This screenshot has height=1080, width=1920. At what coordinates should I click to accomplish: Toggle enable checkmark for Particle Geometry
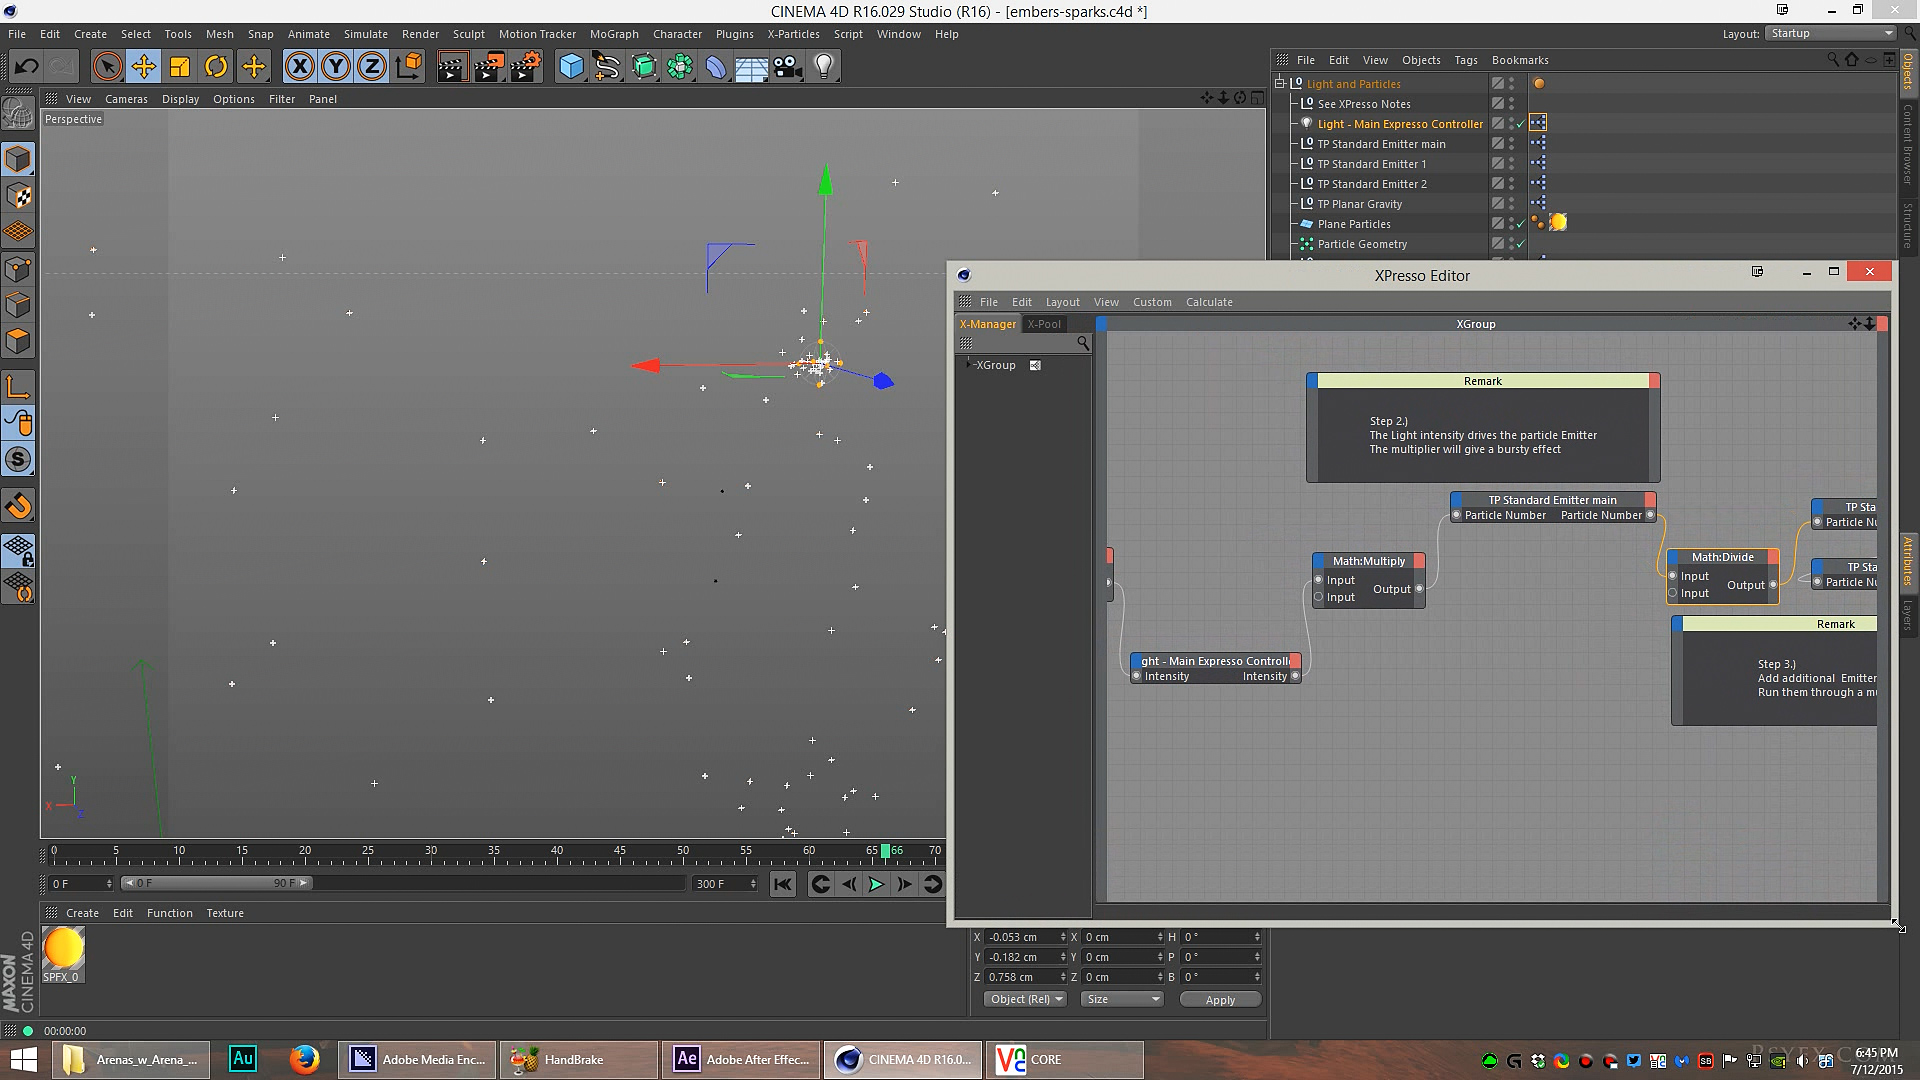pos(1520,244)
